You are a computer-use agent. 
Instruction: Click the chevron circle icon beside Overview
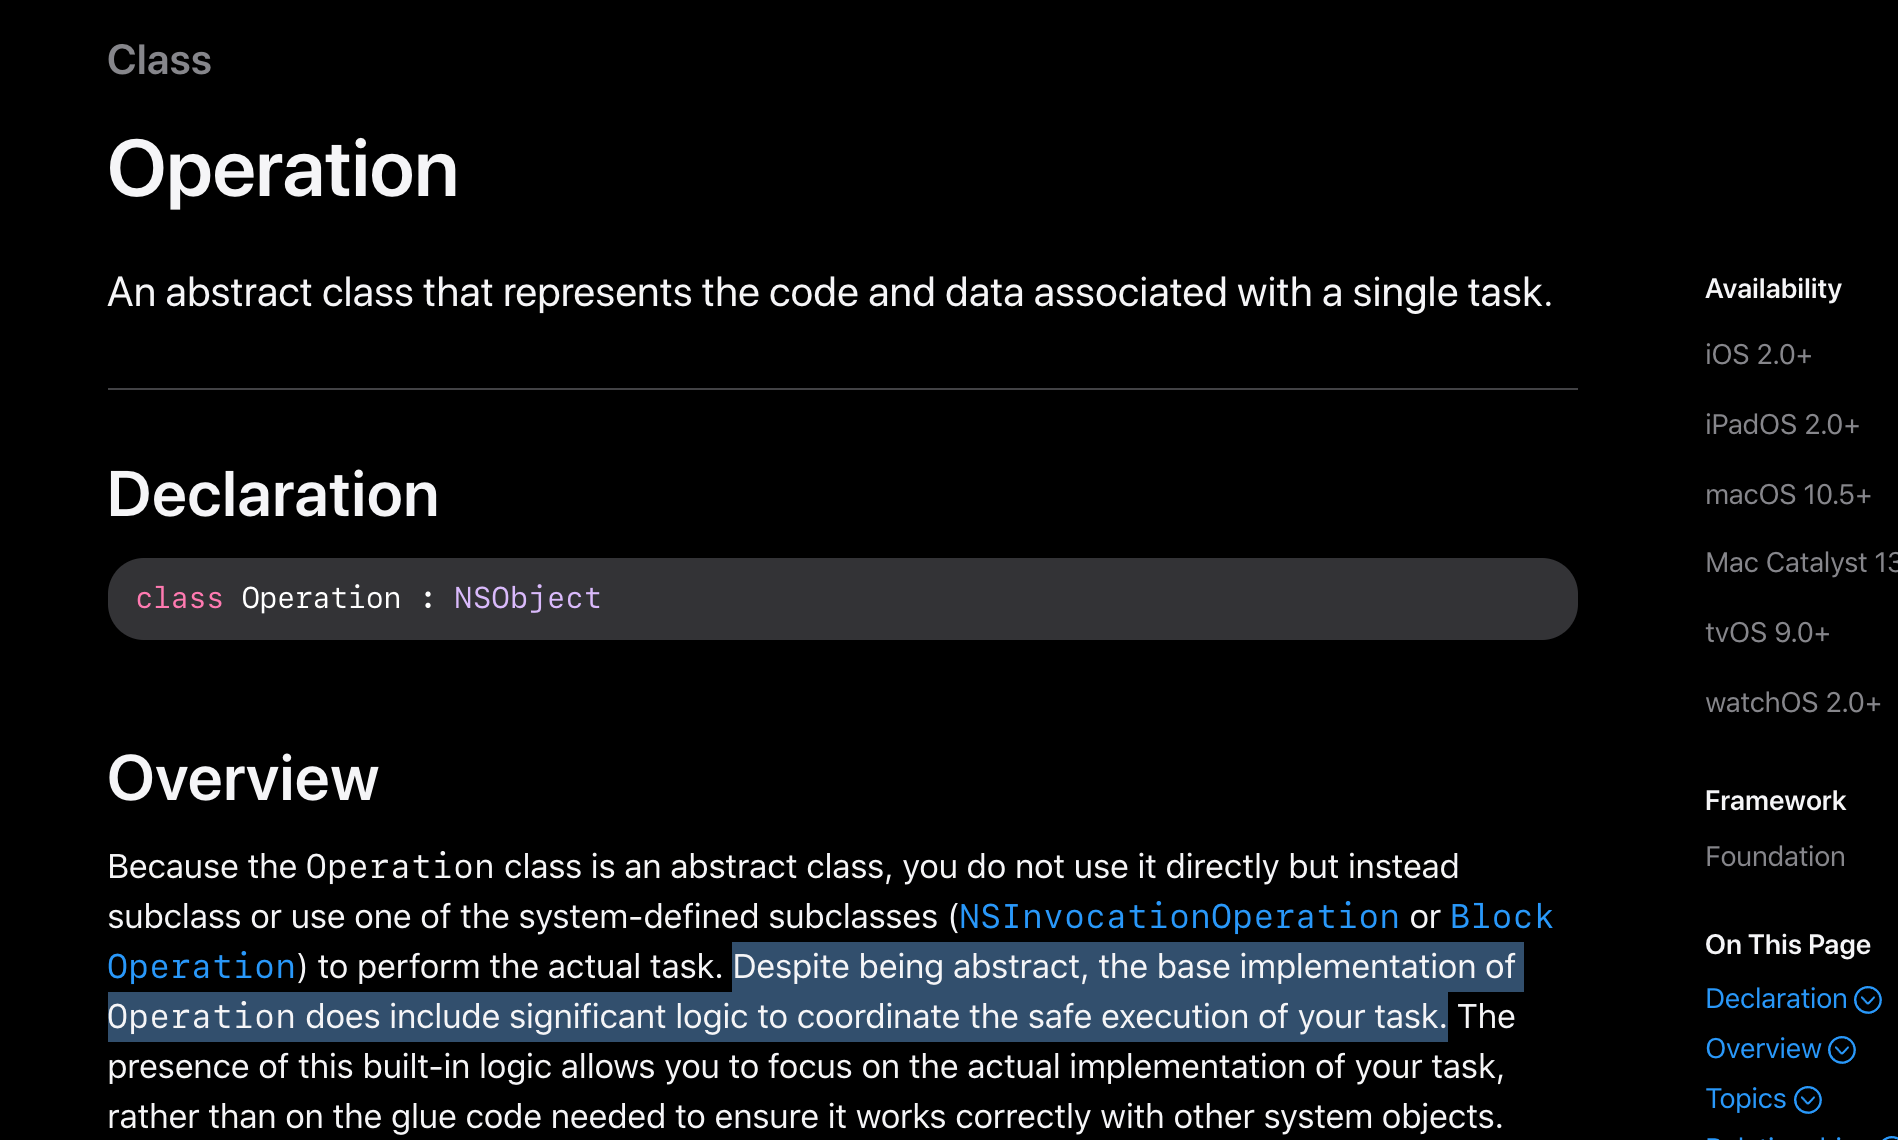[x=1842, y=1049]
